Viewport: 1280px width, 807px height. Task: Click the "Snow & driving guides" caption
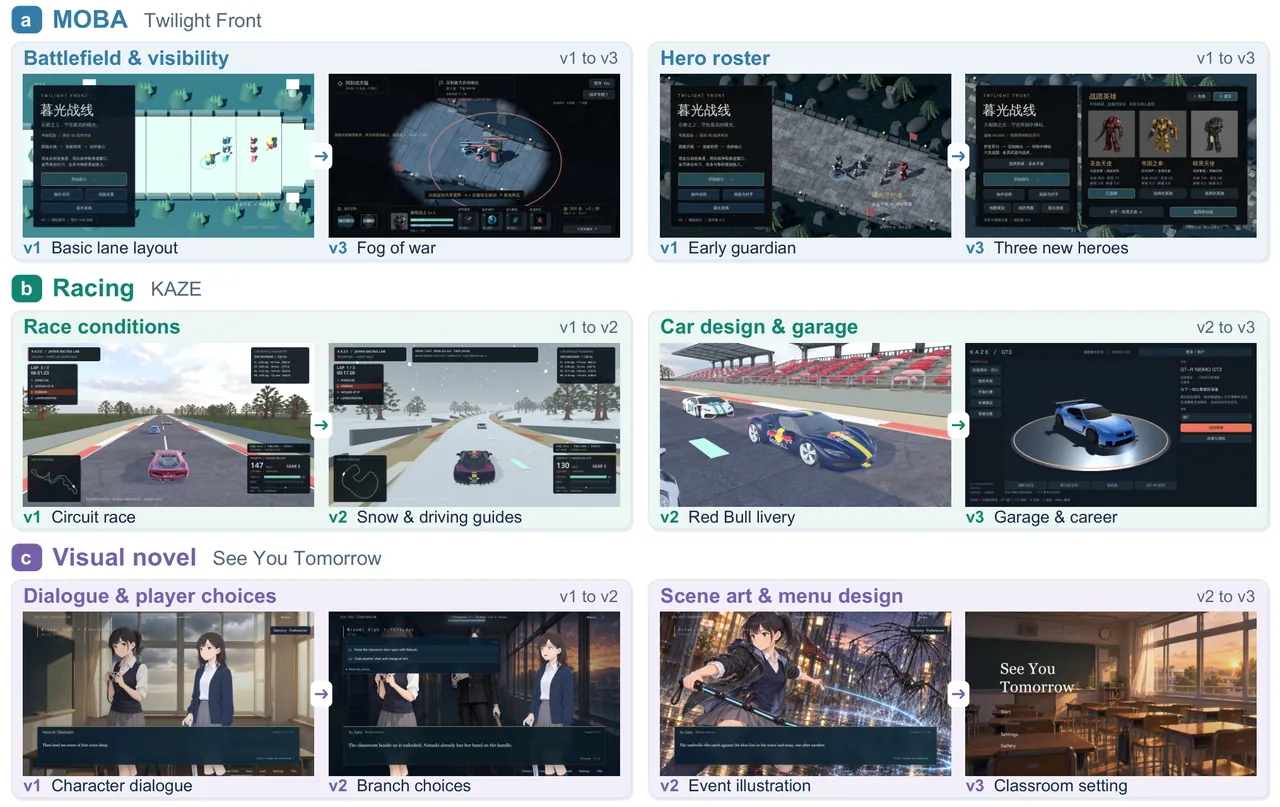[x=439, y=517]
